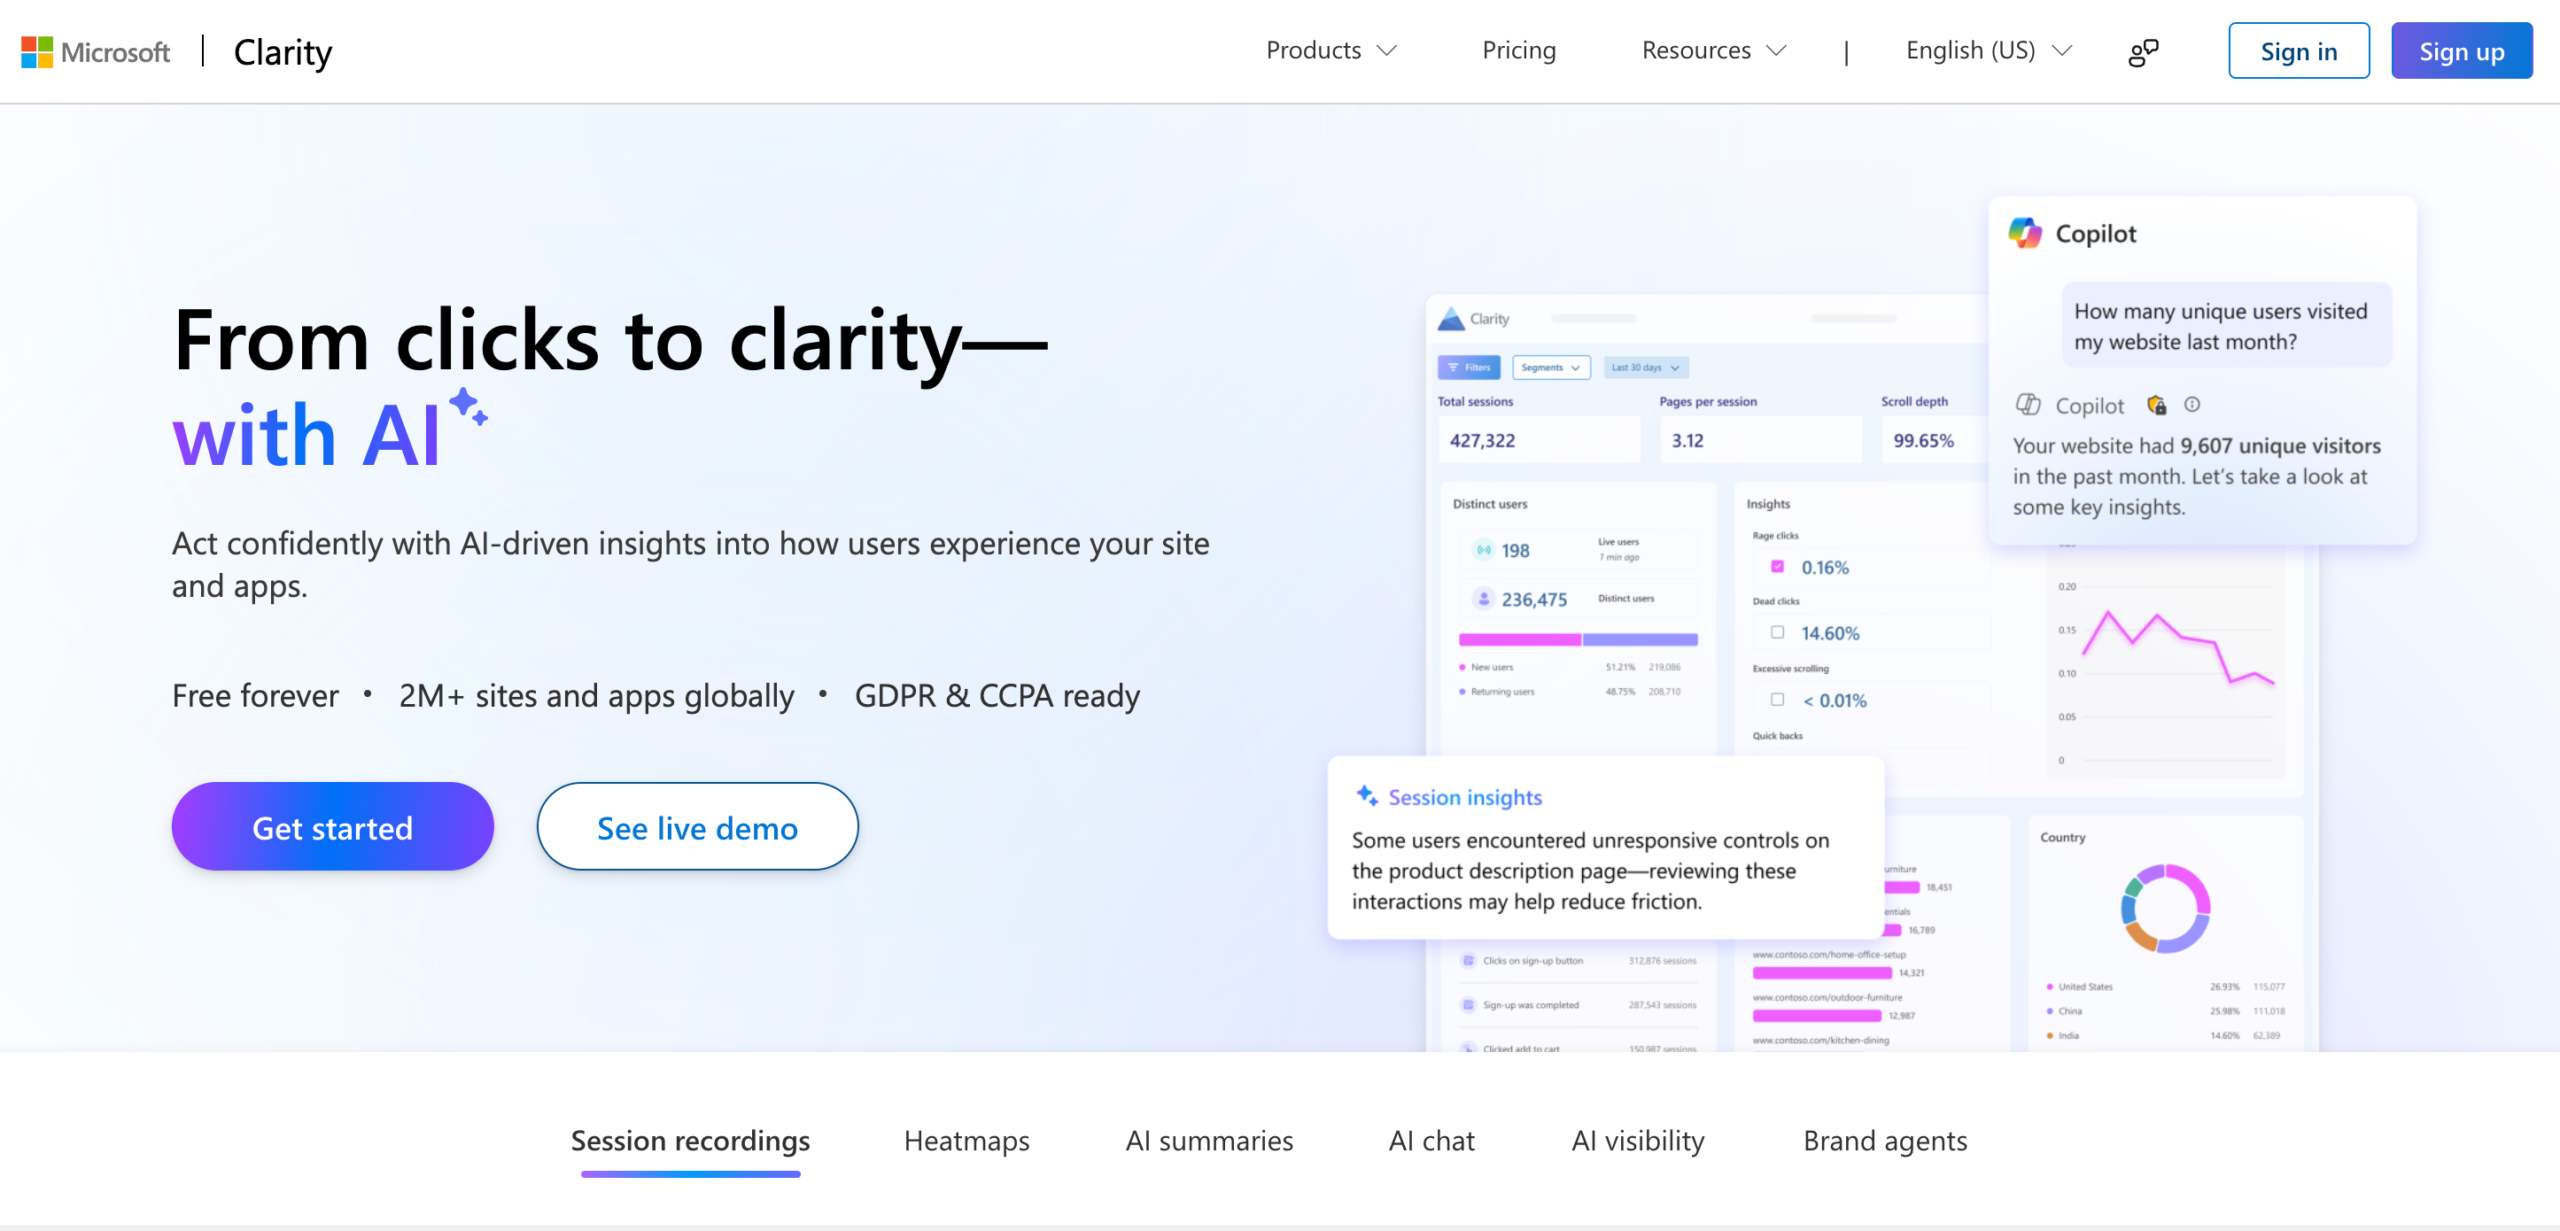
Task: Open the Segments dropdown in dashboard
Action: (x=1551, y=367)
